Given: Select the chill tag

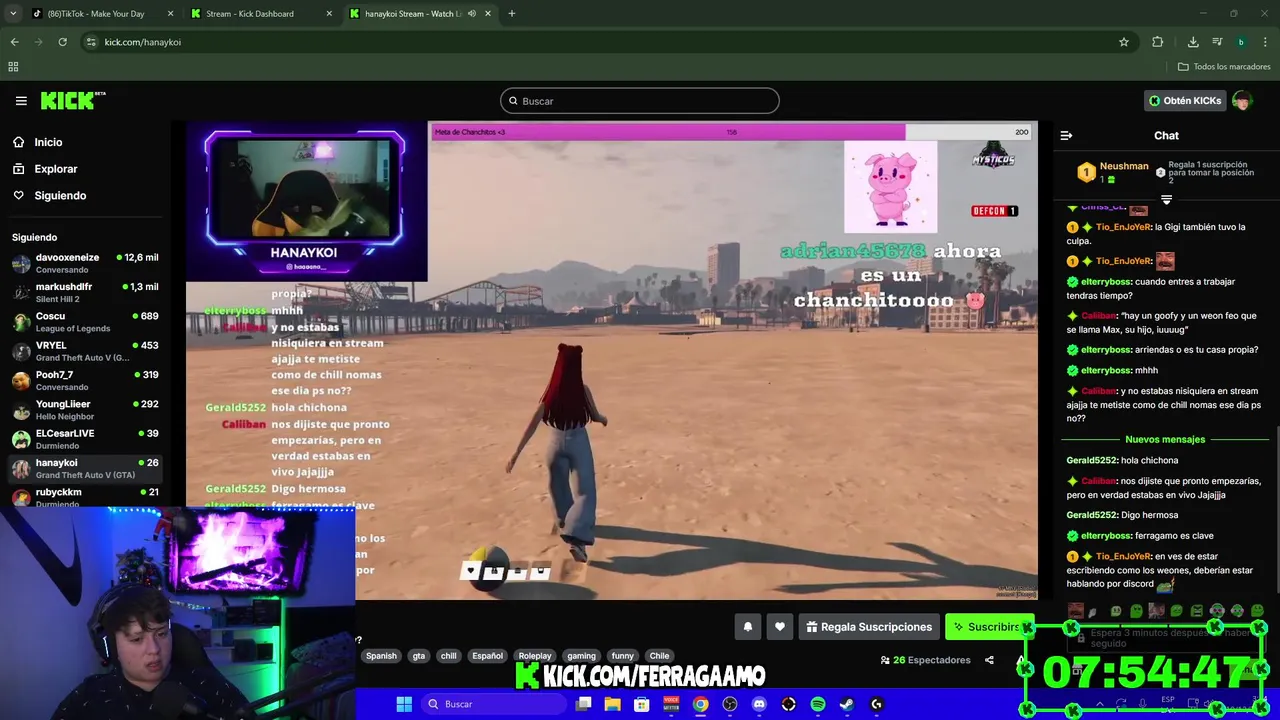Looking at the screenshot, I should point(448,656).
